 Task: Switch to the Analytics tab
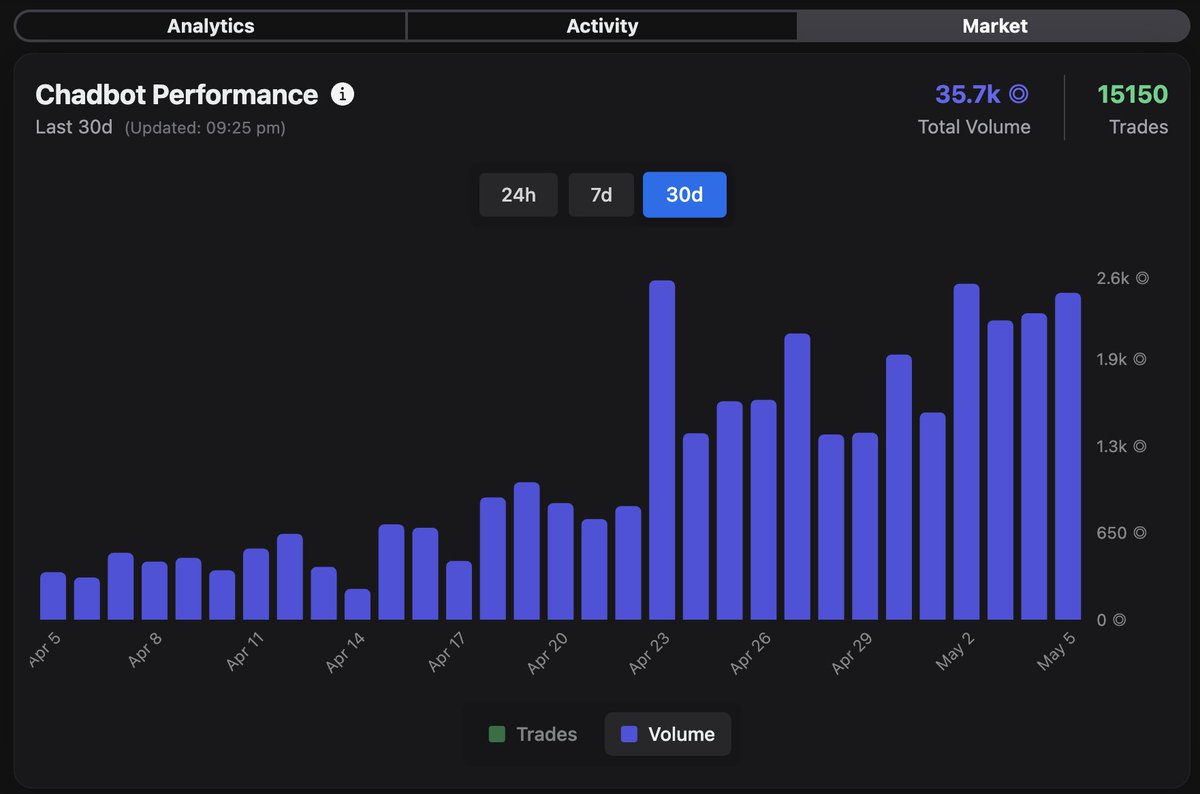tap(210, 26)
